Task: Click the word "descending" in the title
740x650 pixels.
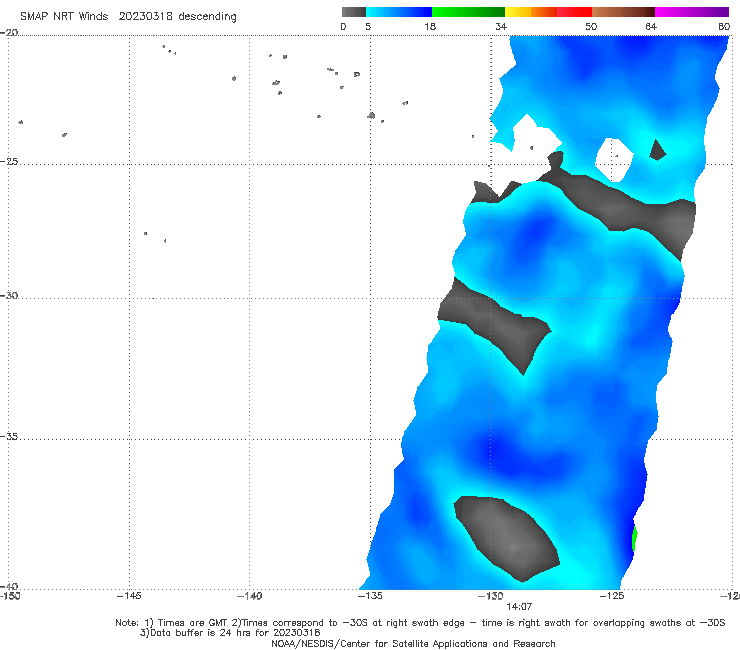Action: pyautogui.click(x=208, y=17)
